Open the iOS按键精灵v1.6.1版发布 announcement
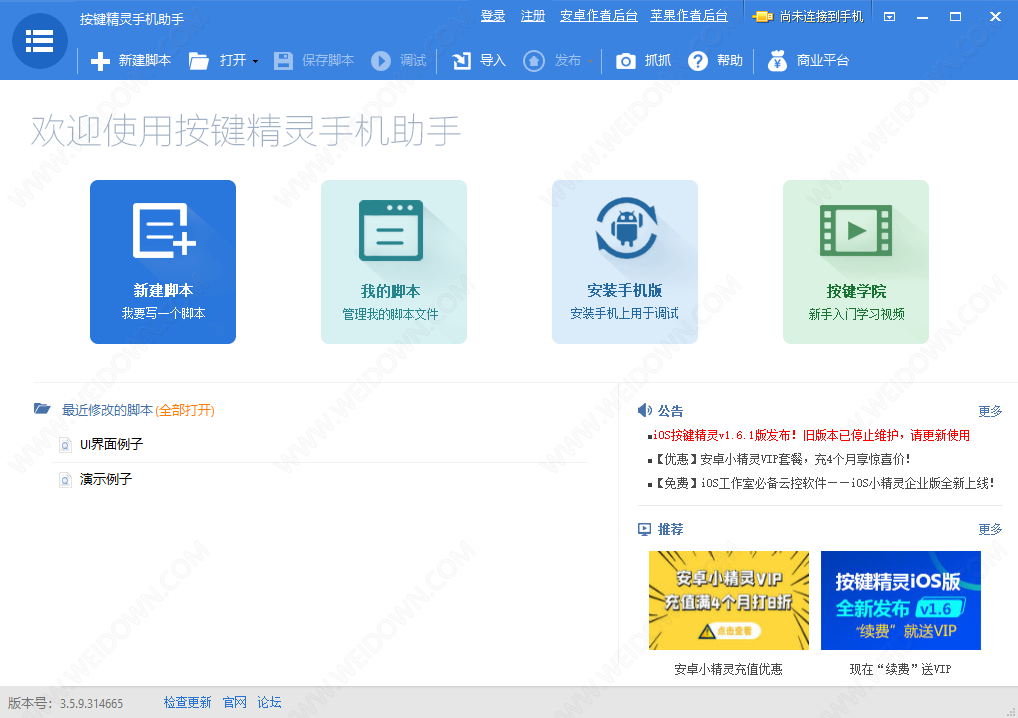 811,436
